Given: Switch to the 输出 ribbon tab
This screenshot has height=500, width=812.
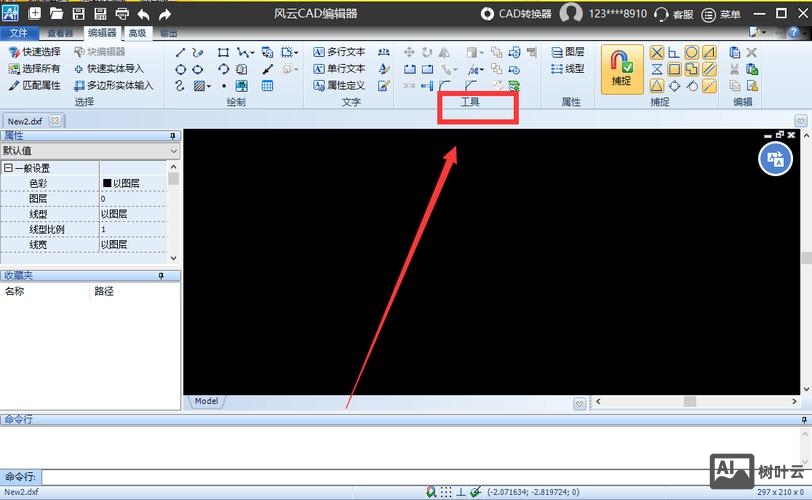Looking at the screenshot, I should 168,33.
